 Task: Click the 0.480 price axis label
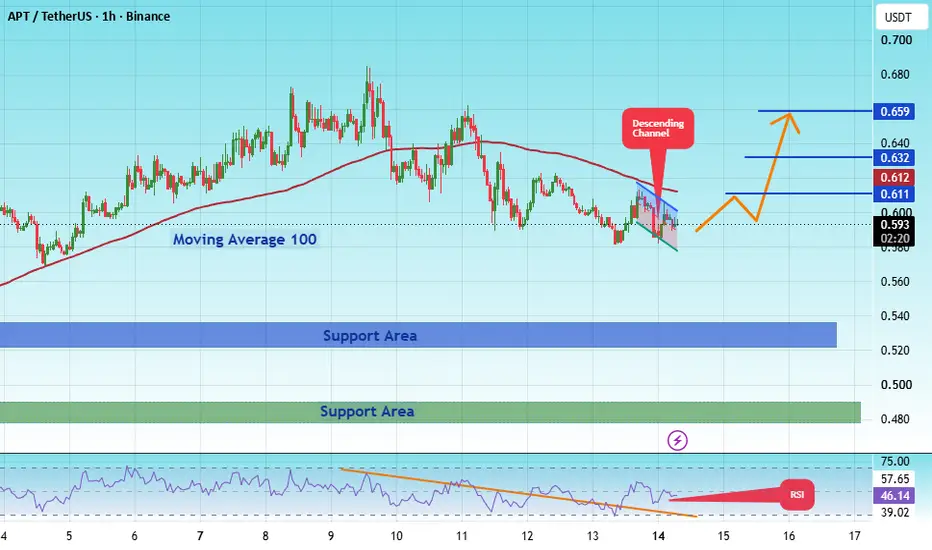[x=895, y=419]
